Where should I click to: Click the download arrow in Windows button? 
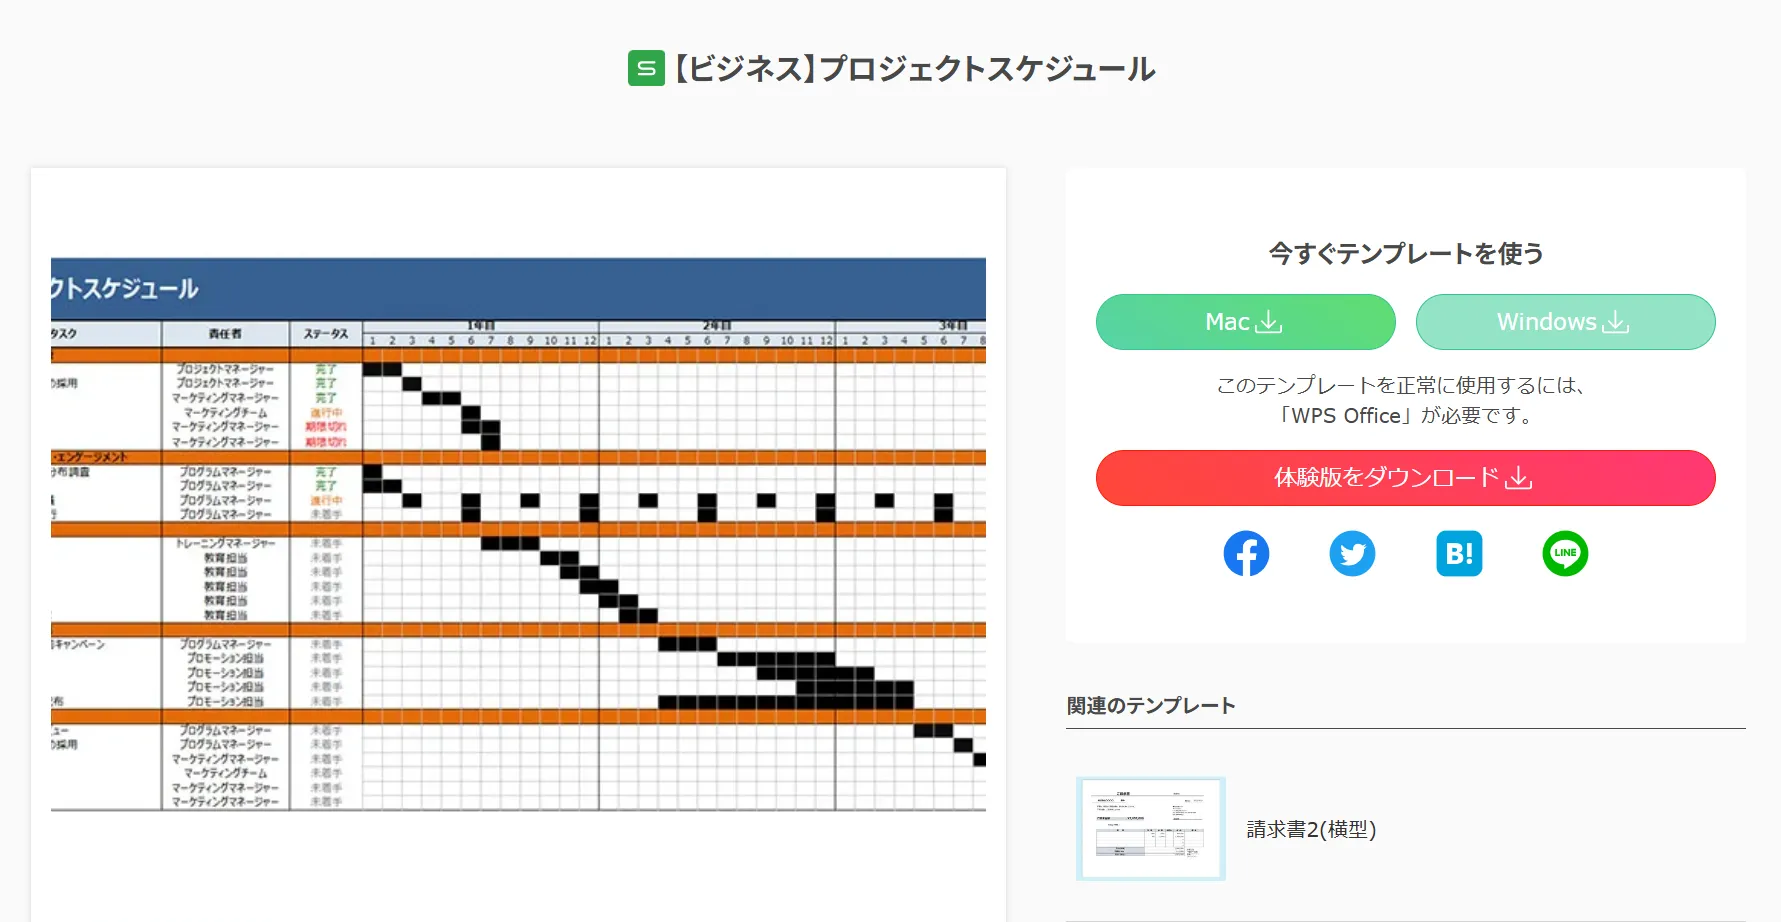click(x=1616, y=322)
